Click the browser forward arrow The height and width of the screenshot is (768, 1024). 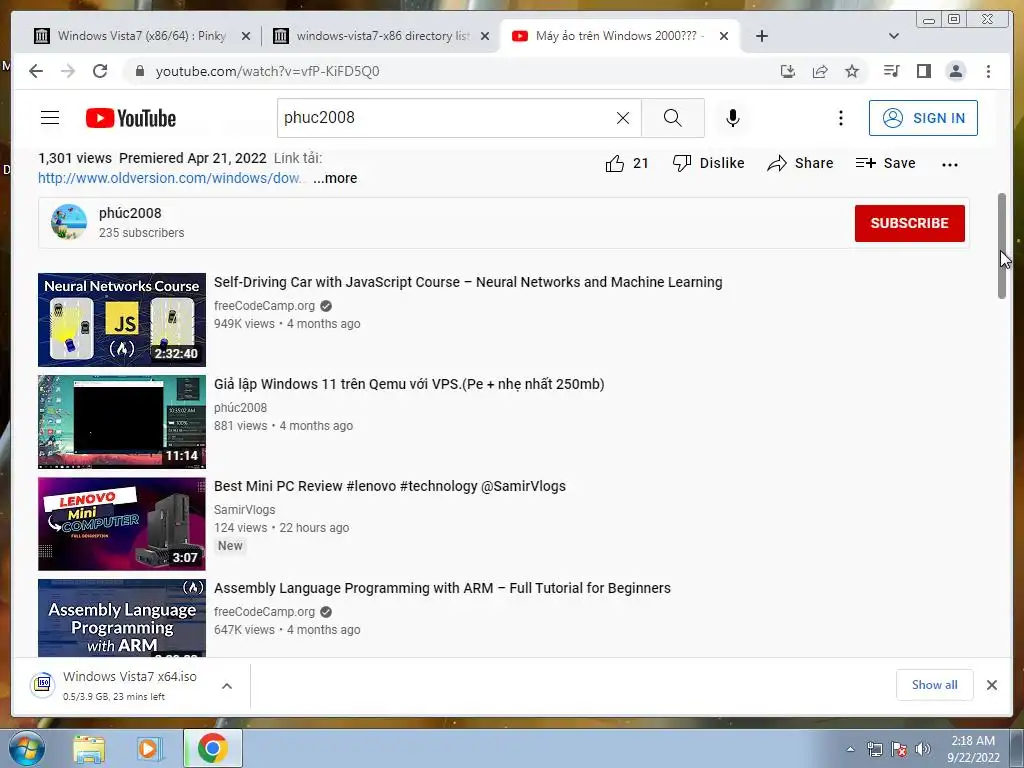tap(68, 71)
